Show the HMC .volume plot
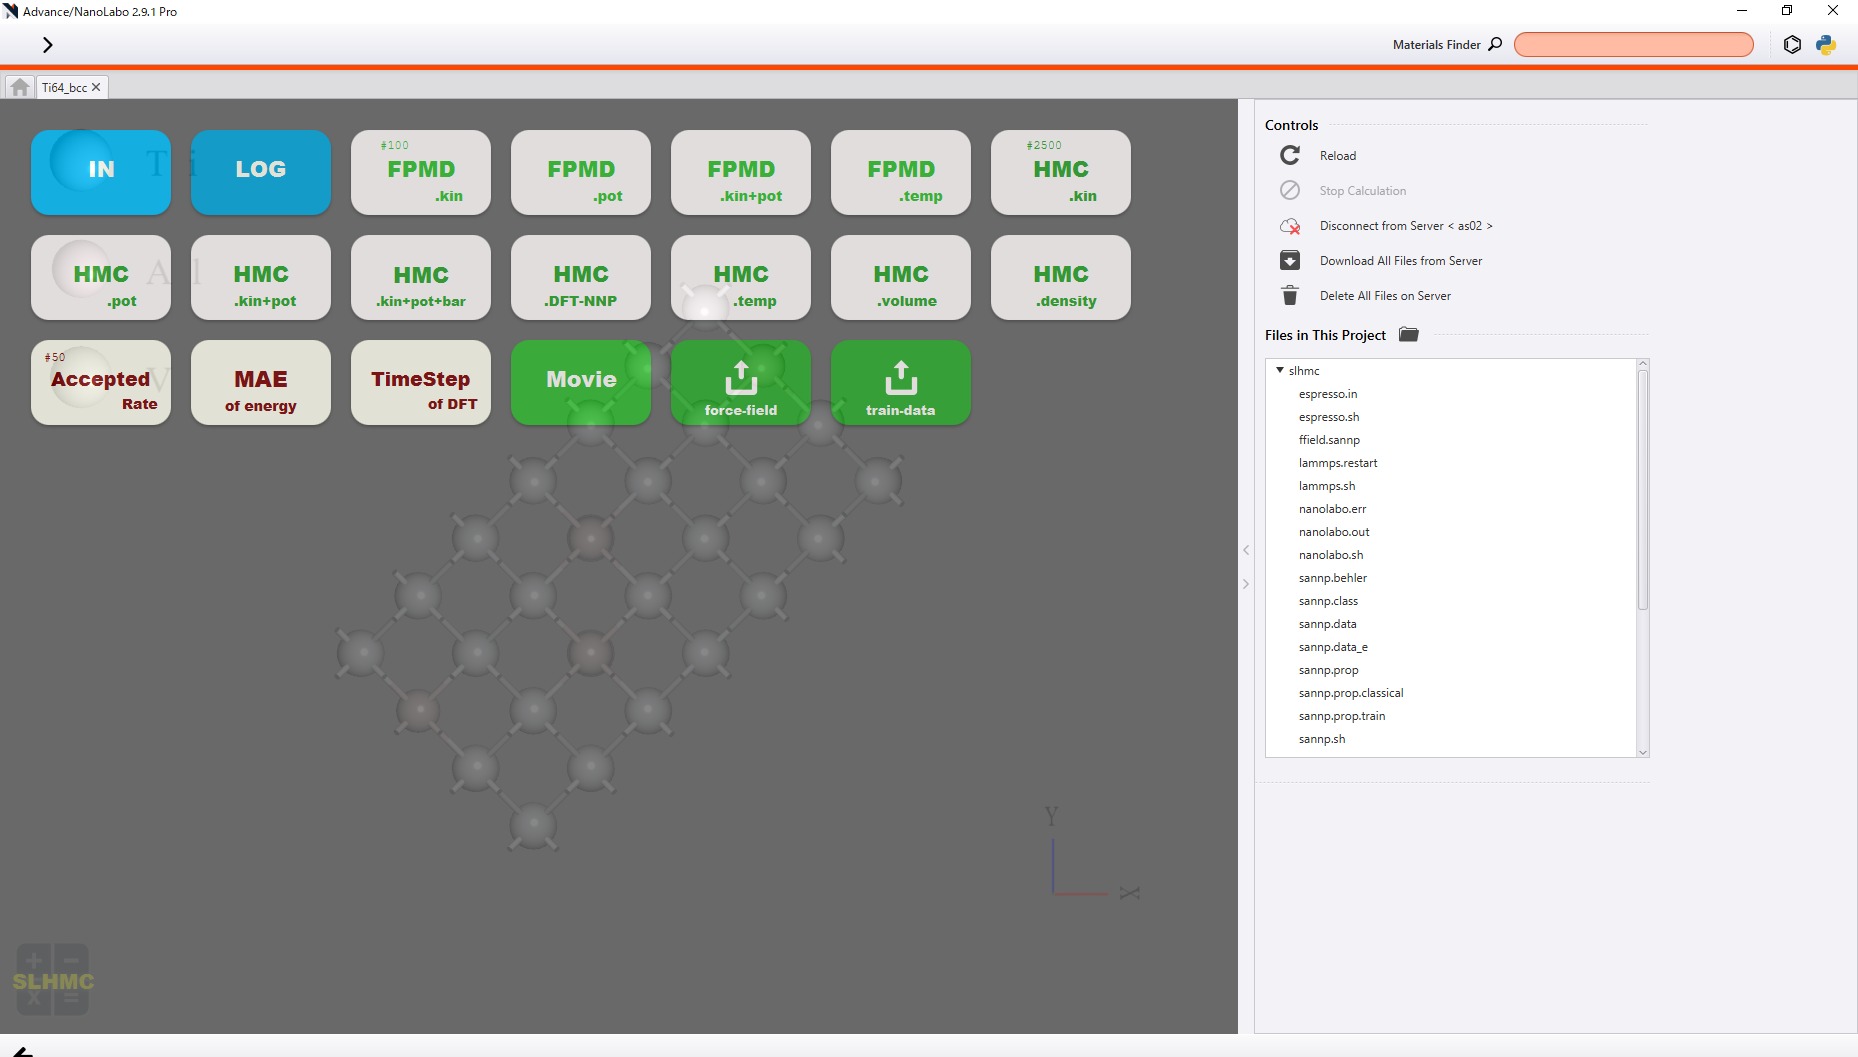Image resolution: width=1858 pixels, height=1057 pixels. [x=901, y=277]
